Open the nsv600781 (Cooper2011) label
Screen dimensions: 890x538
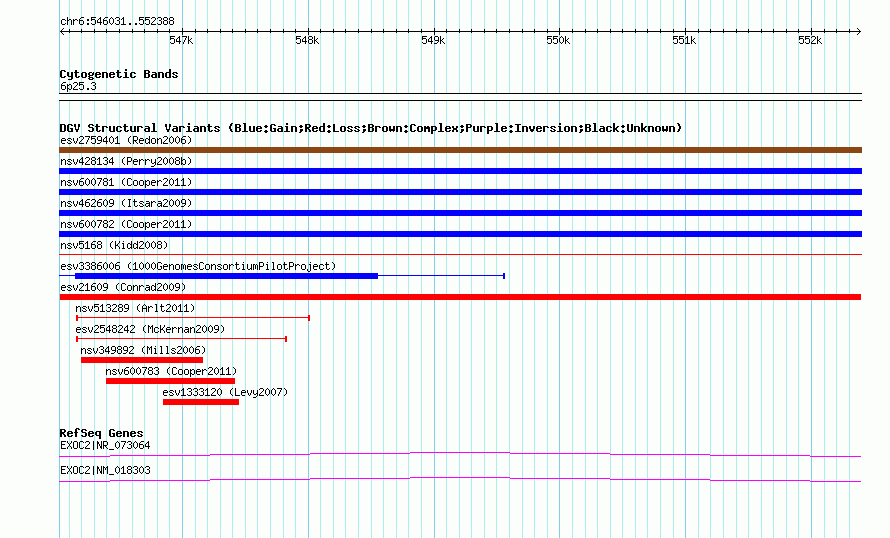tap(126, 182)
